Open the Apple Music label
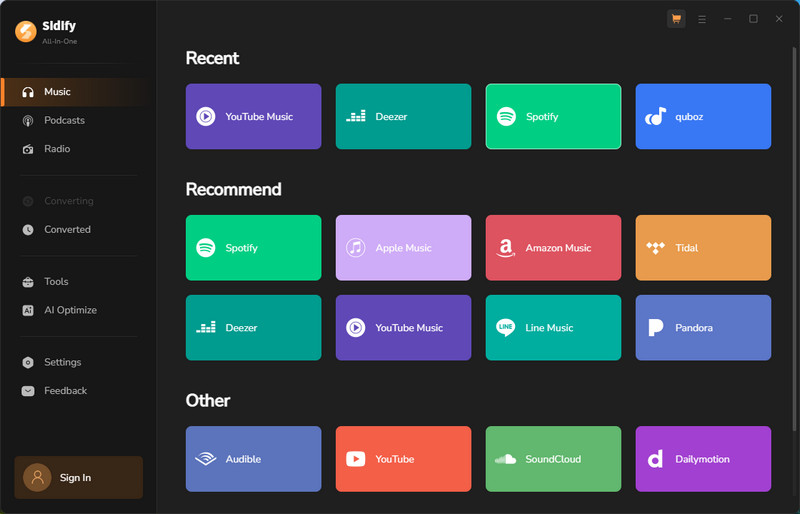This screenshot has width=800, height=514. click(x=404, y=248)
